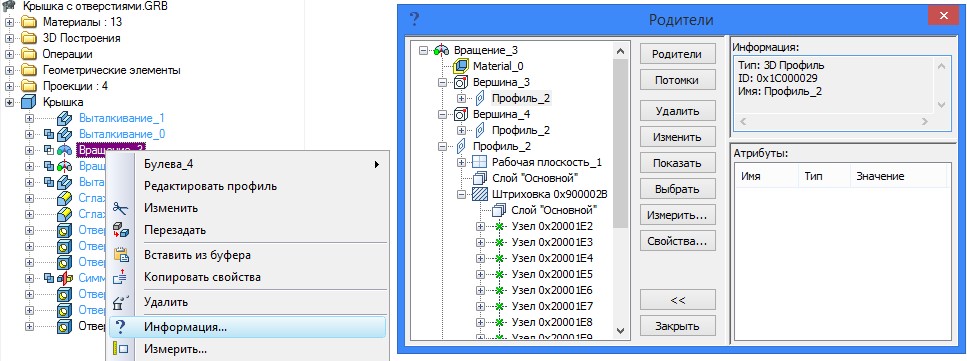Viewport: 967px width, 361px height.
Task: Click the dialog tree scrollbar up arrow
Action: click(x=620, y=51)
